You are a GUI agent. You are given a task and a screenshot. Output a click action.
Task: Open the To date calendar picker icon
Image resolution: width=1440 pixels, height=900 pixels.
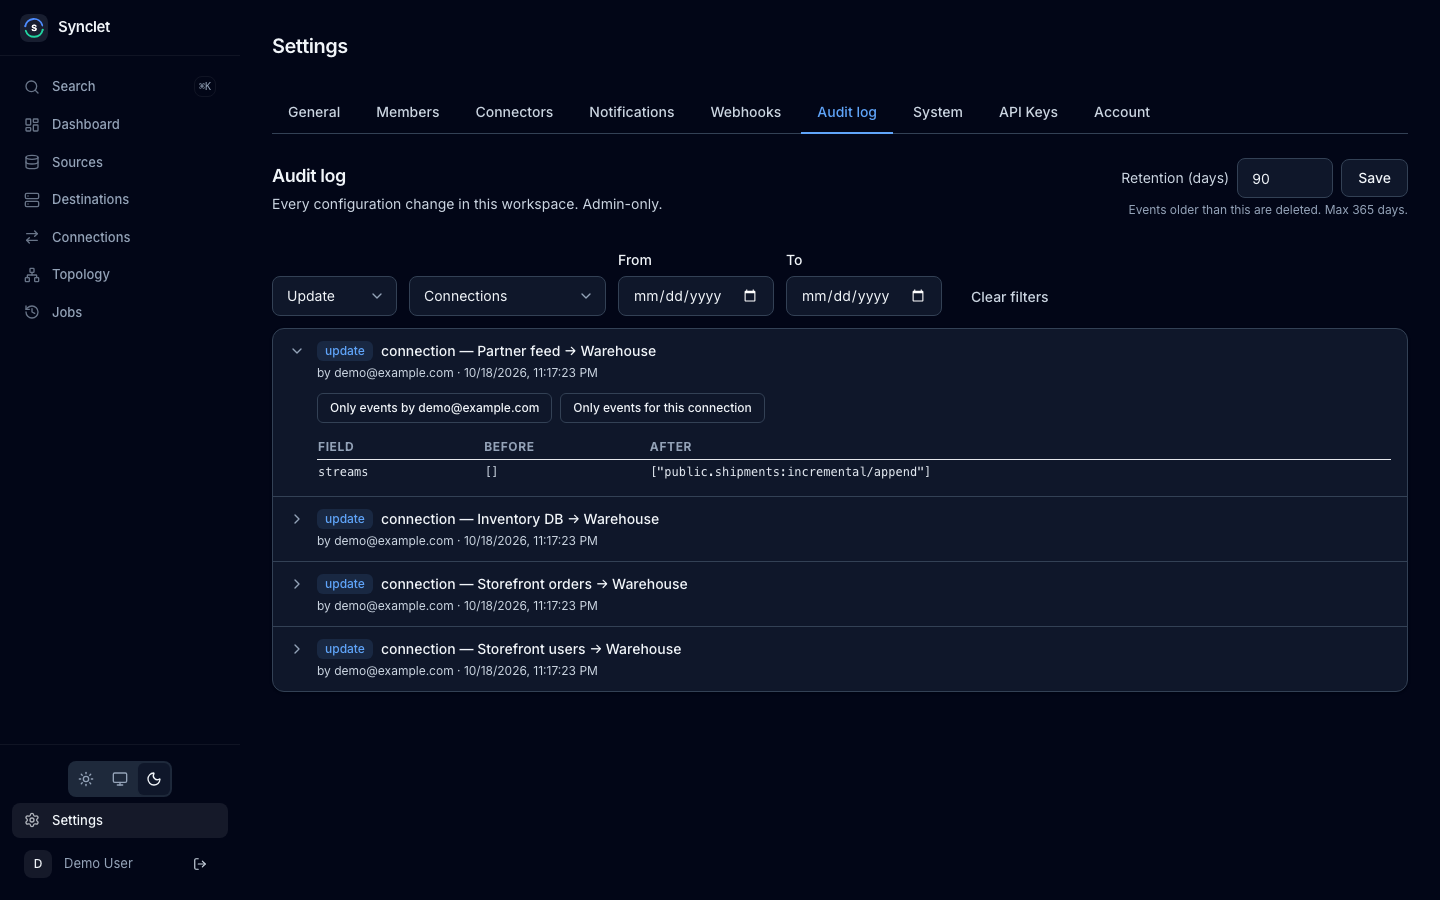(x=918, y=296)
